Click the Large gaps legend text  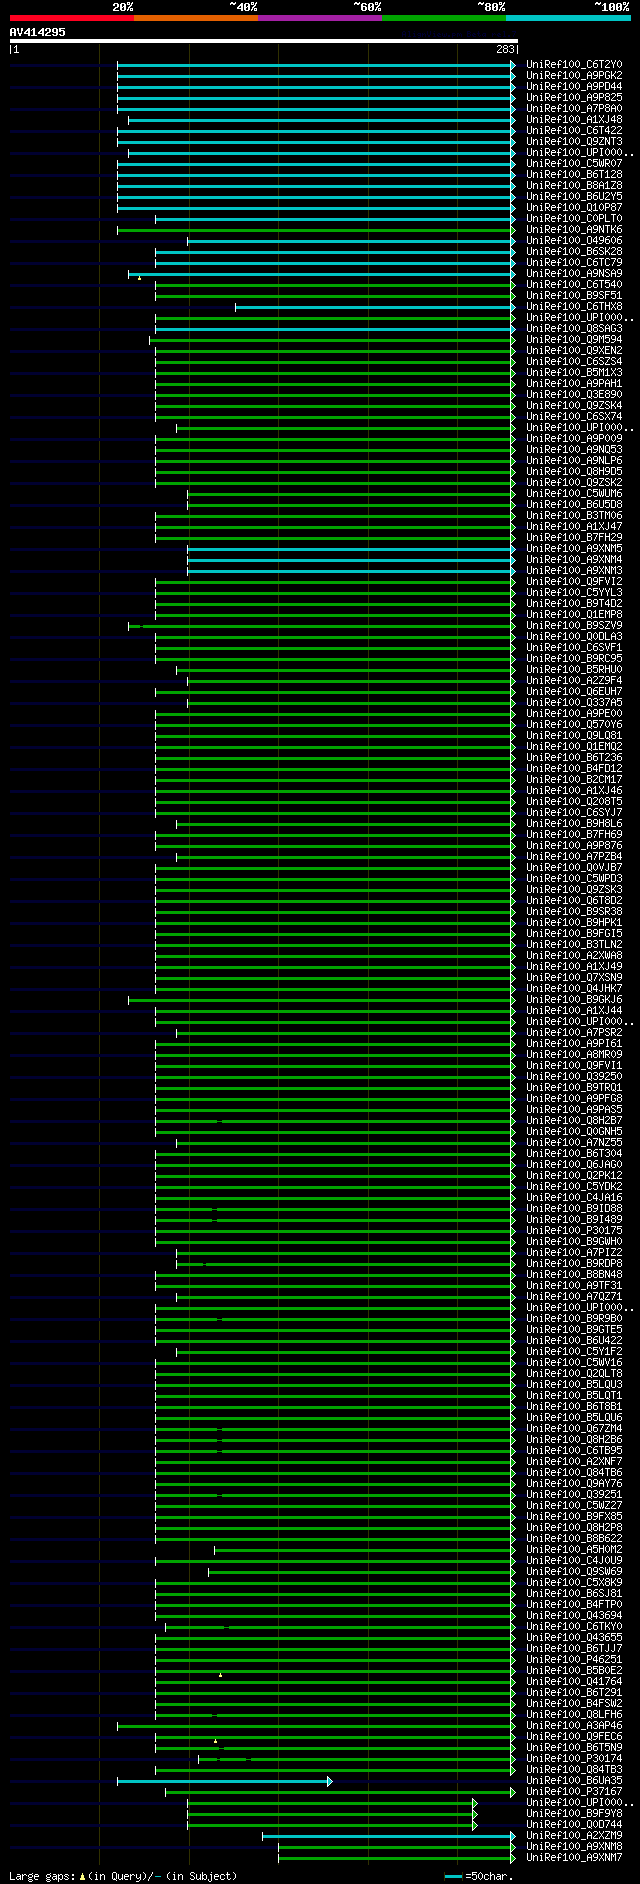123,1876
